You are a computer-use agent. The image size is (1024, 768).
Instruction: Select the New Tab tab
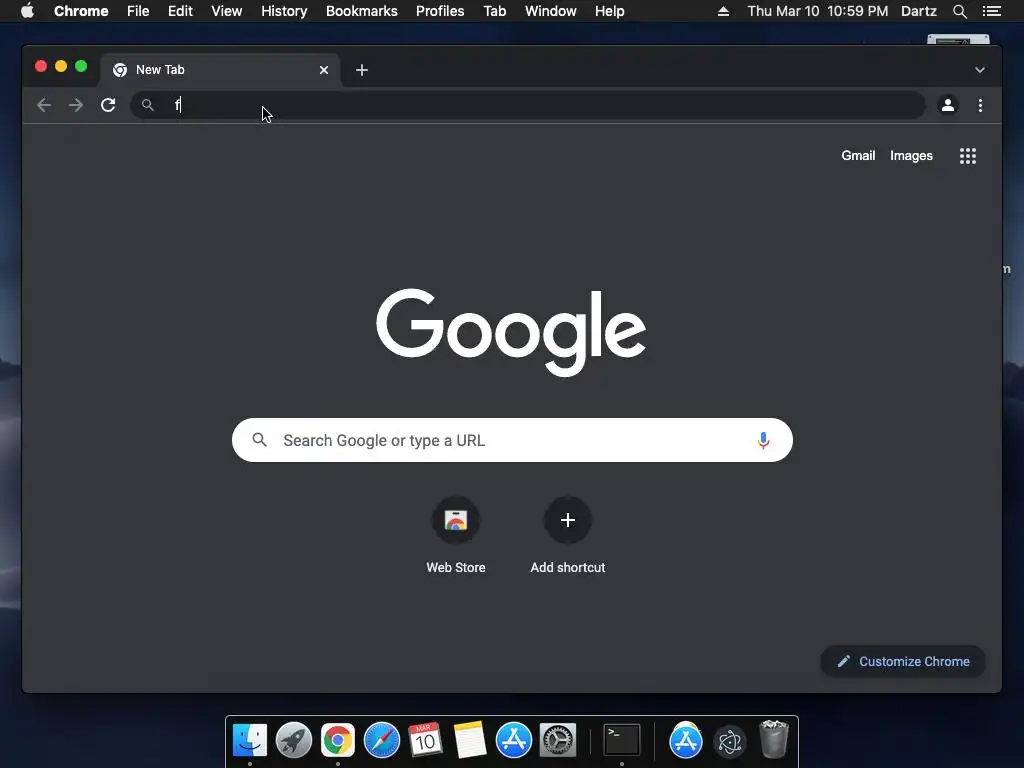219,70
